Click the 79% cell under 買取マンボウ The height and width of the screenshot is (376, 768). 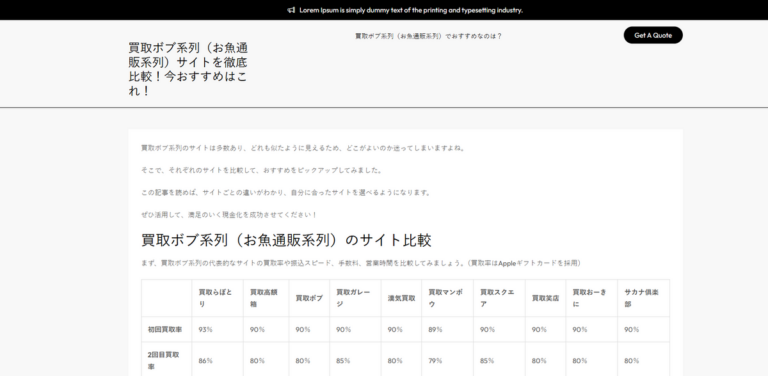(448, 360)
